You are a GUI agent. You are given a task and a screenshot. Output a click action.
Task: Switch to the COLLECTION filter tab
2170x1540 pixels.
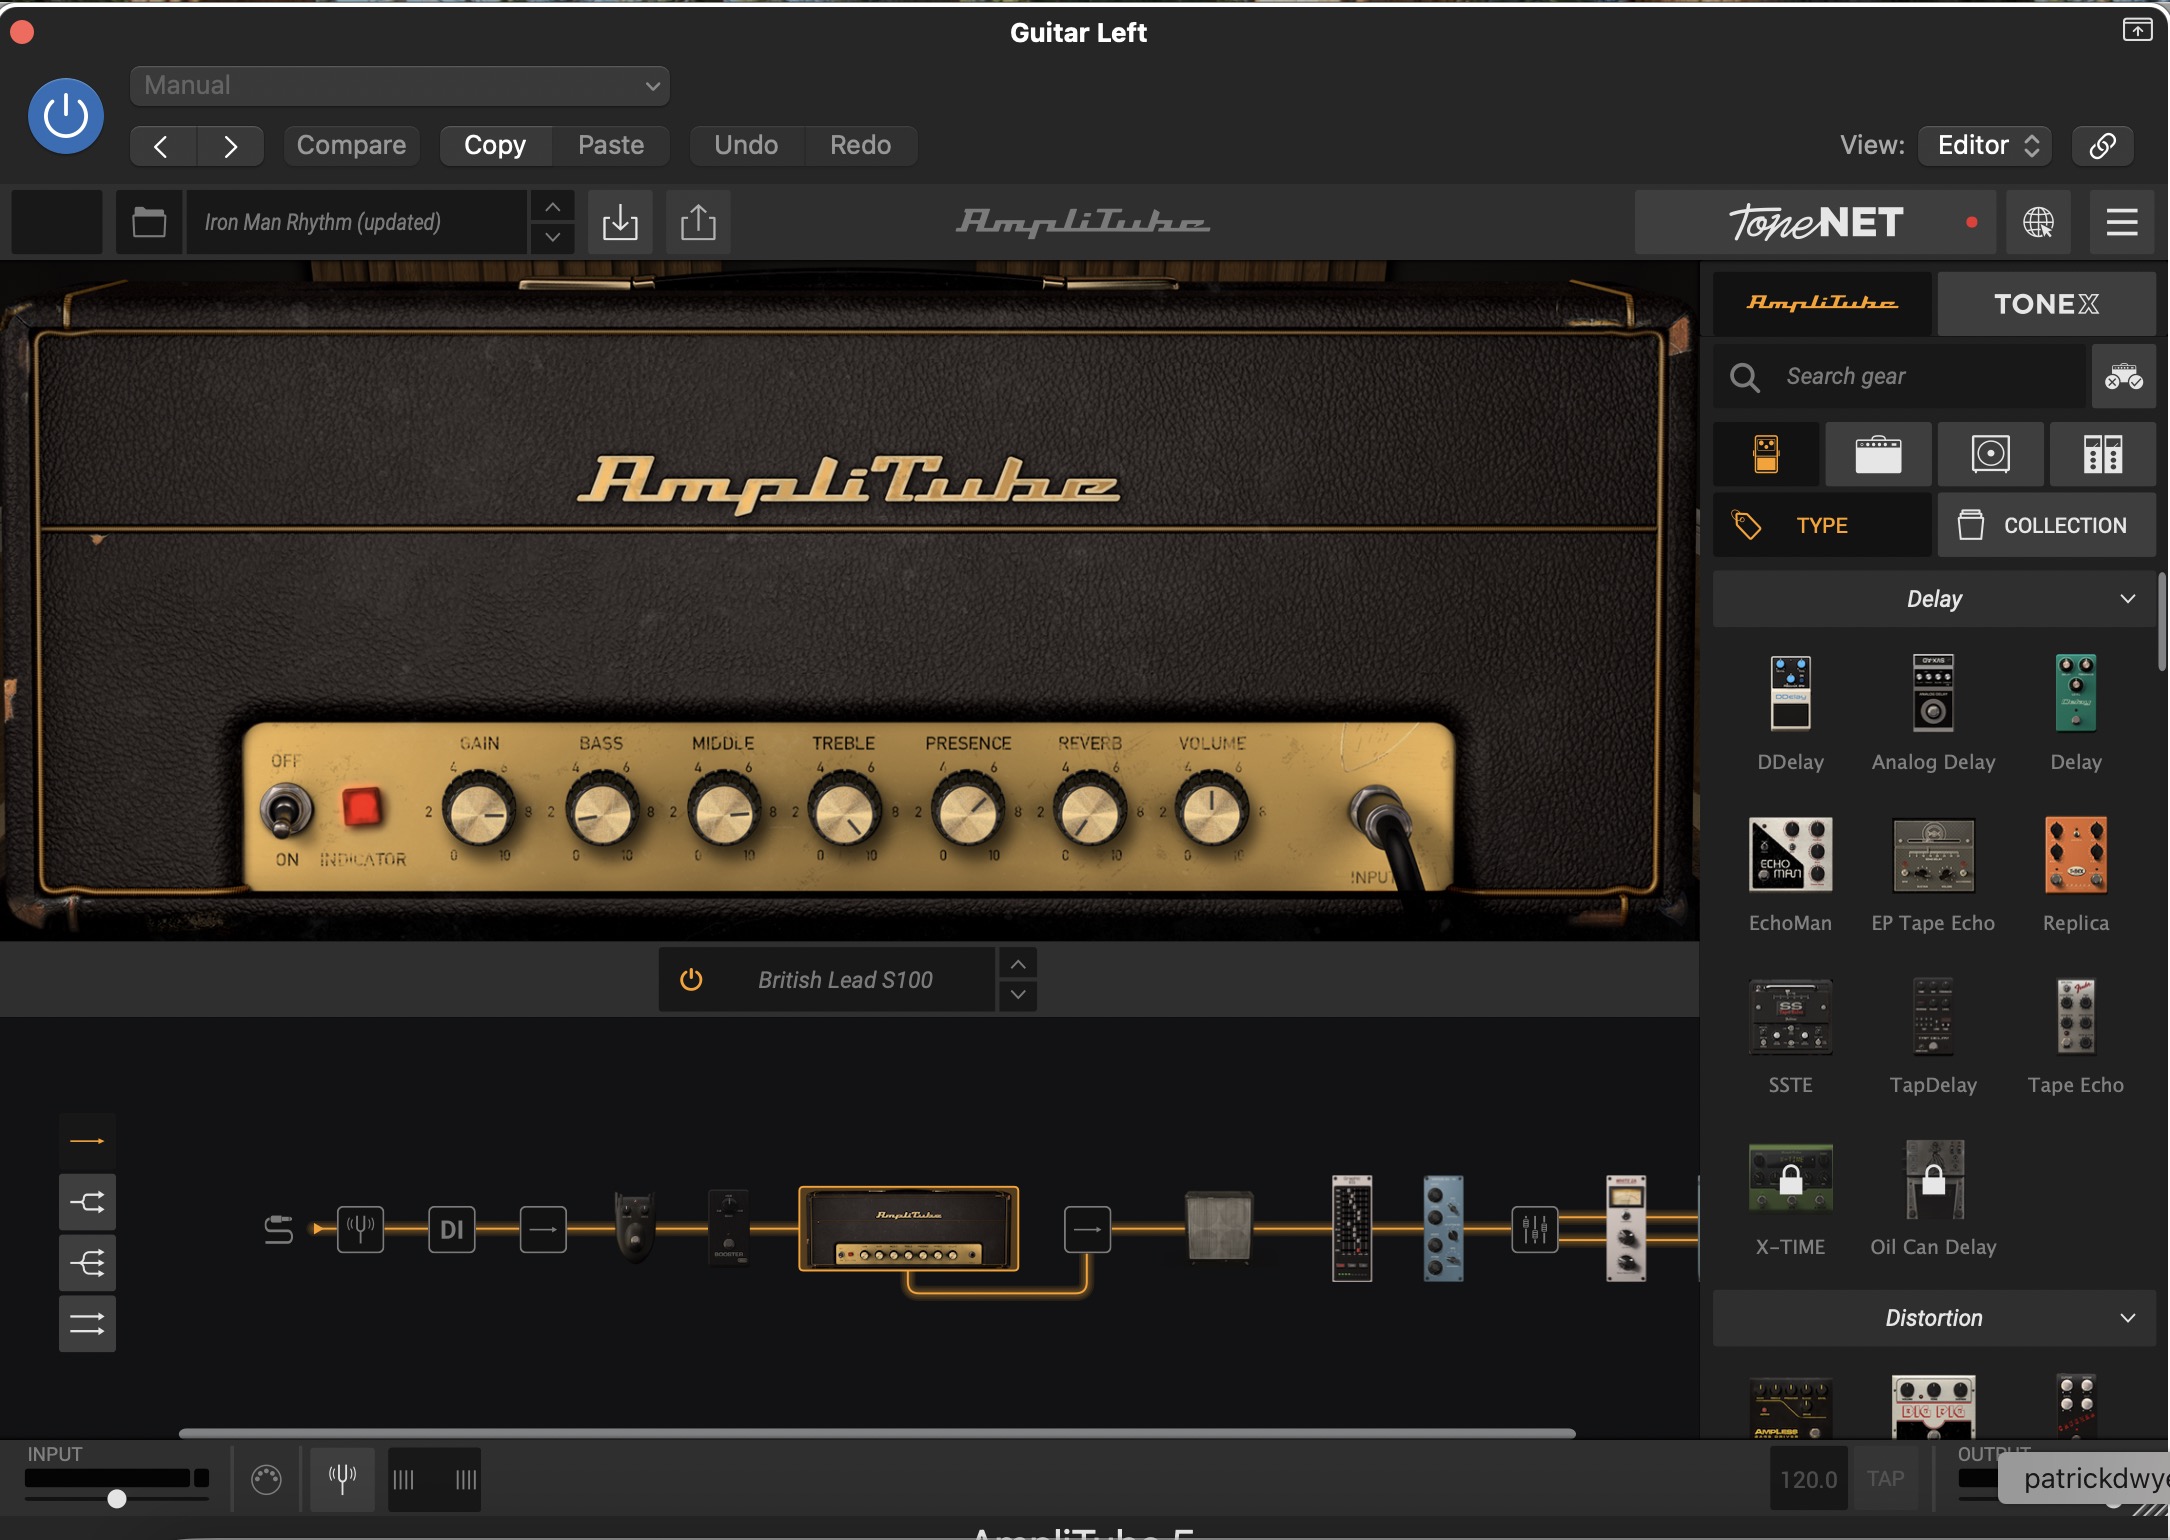click(x=2046, y=525)
